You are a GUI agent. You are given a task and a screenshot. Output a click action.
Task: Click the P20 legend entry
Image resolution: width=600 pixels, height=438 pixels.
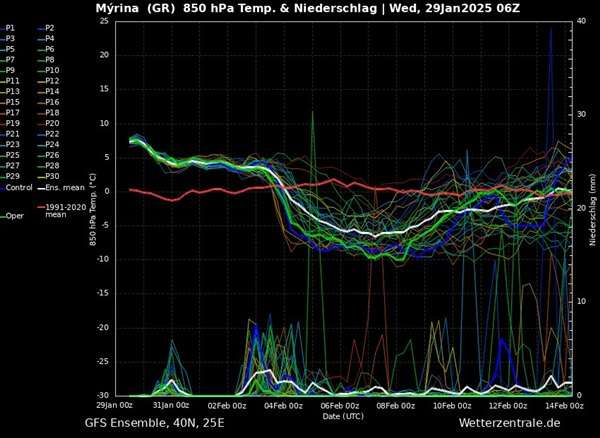tap(52, 123)
